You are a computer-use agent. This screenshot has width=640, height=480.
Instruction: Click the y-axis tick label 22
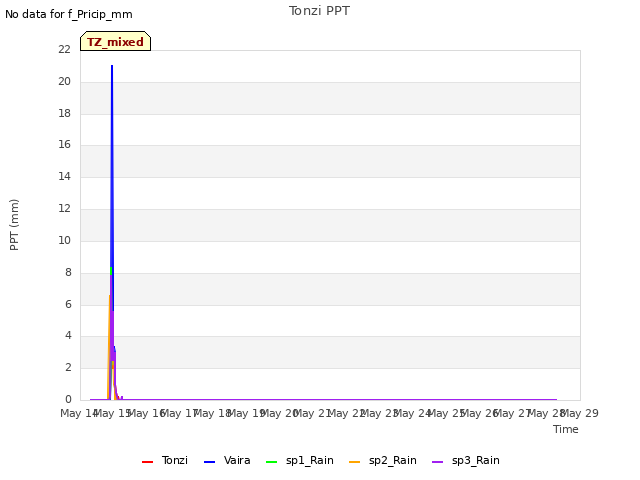pos(64,49)
